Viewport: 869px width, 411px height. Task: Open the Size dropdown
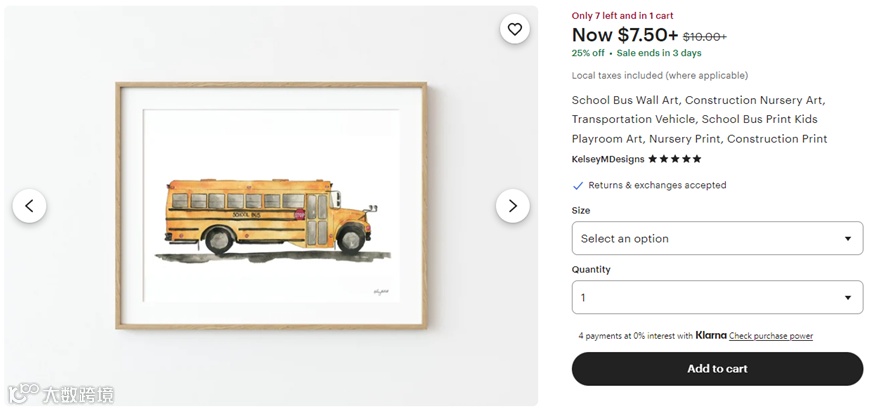point(716,239)
